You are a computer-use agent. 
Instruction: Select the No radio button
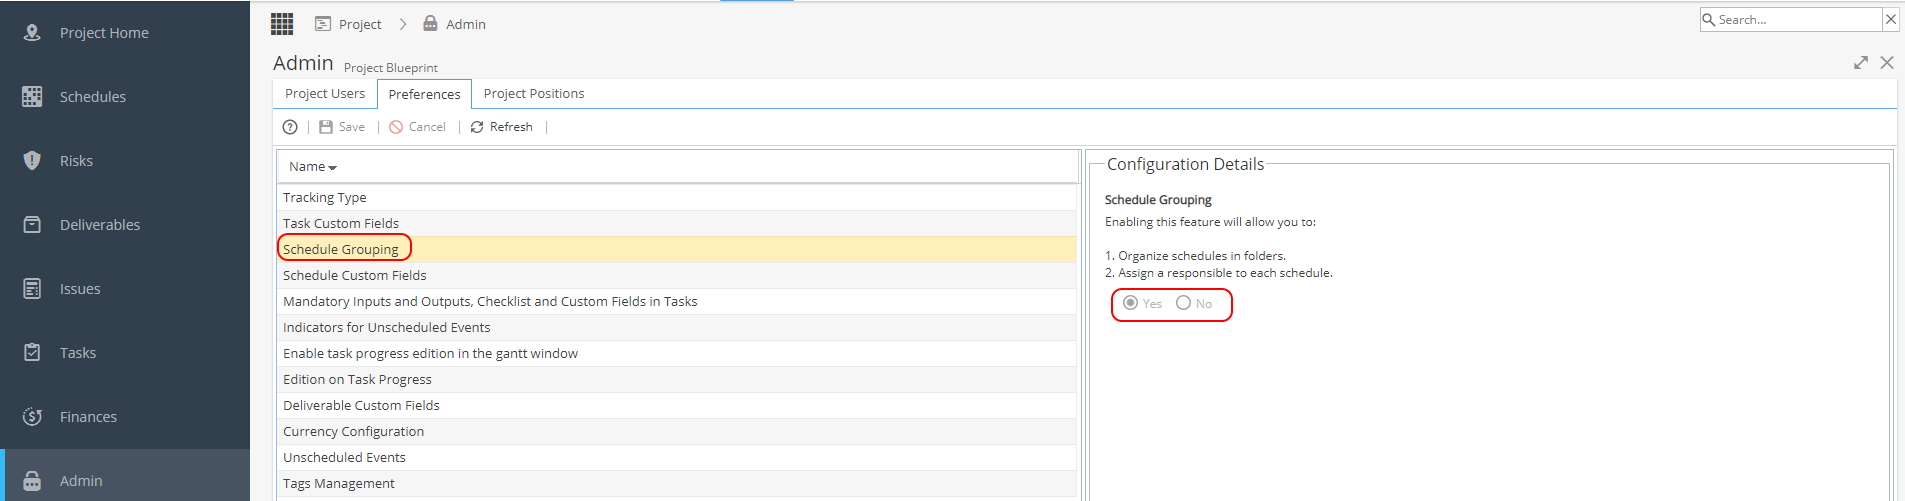[1183, 303]
